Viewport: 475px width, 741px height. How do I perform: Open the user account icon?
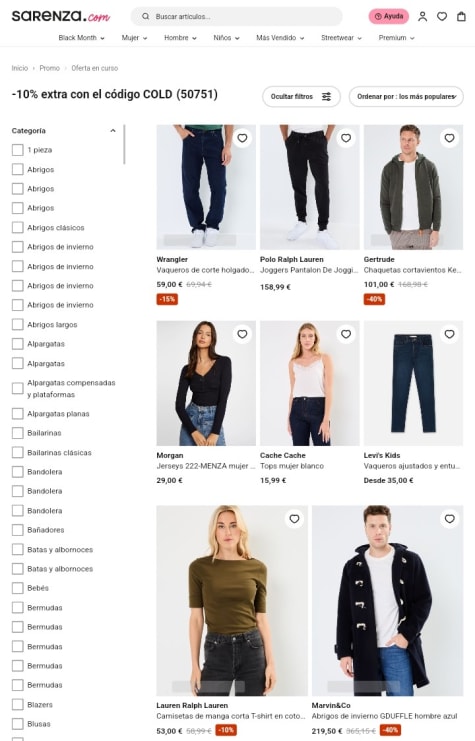tap(422, 17)
